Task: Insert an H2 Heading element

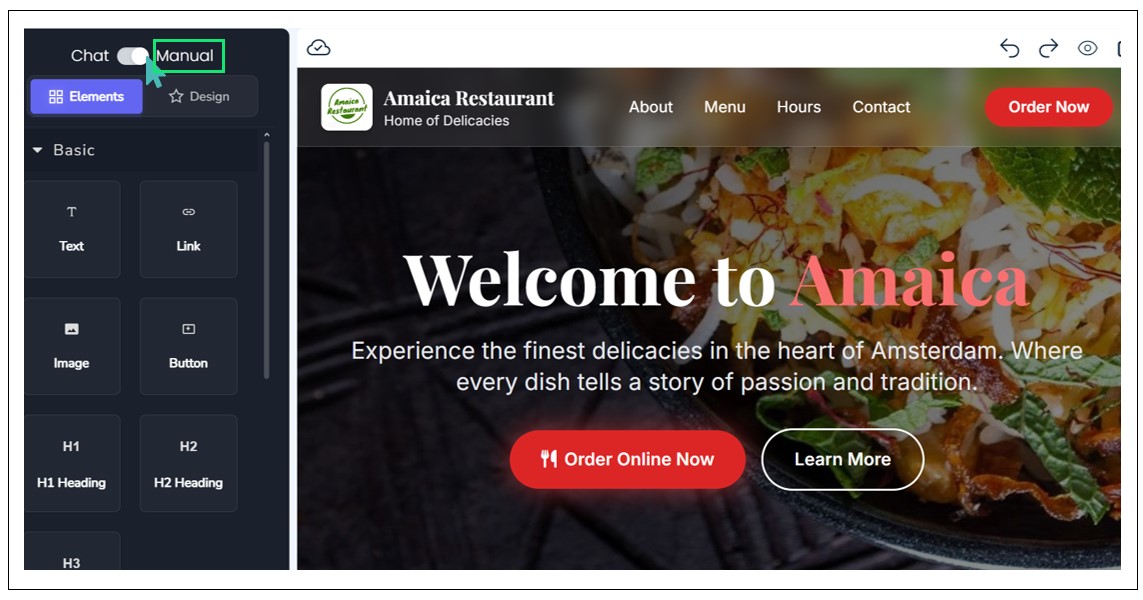Action: (189, 463)
